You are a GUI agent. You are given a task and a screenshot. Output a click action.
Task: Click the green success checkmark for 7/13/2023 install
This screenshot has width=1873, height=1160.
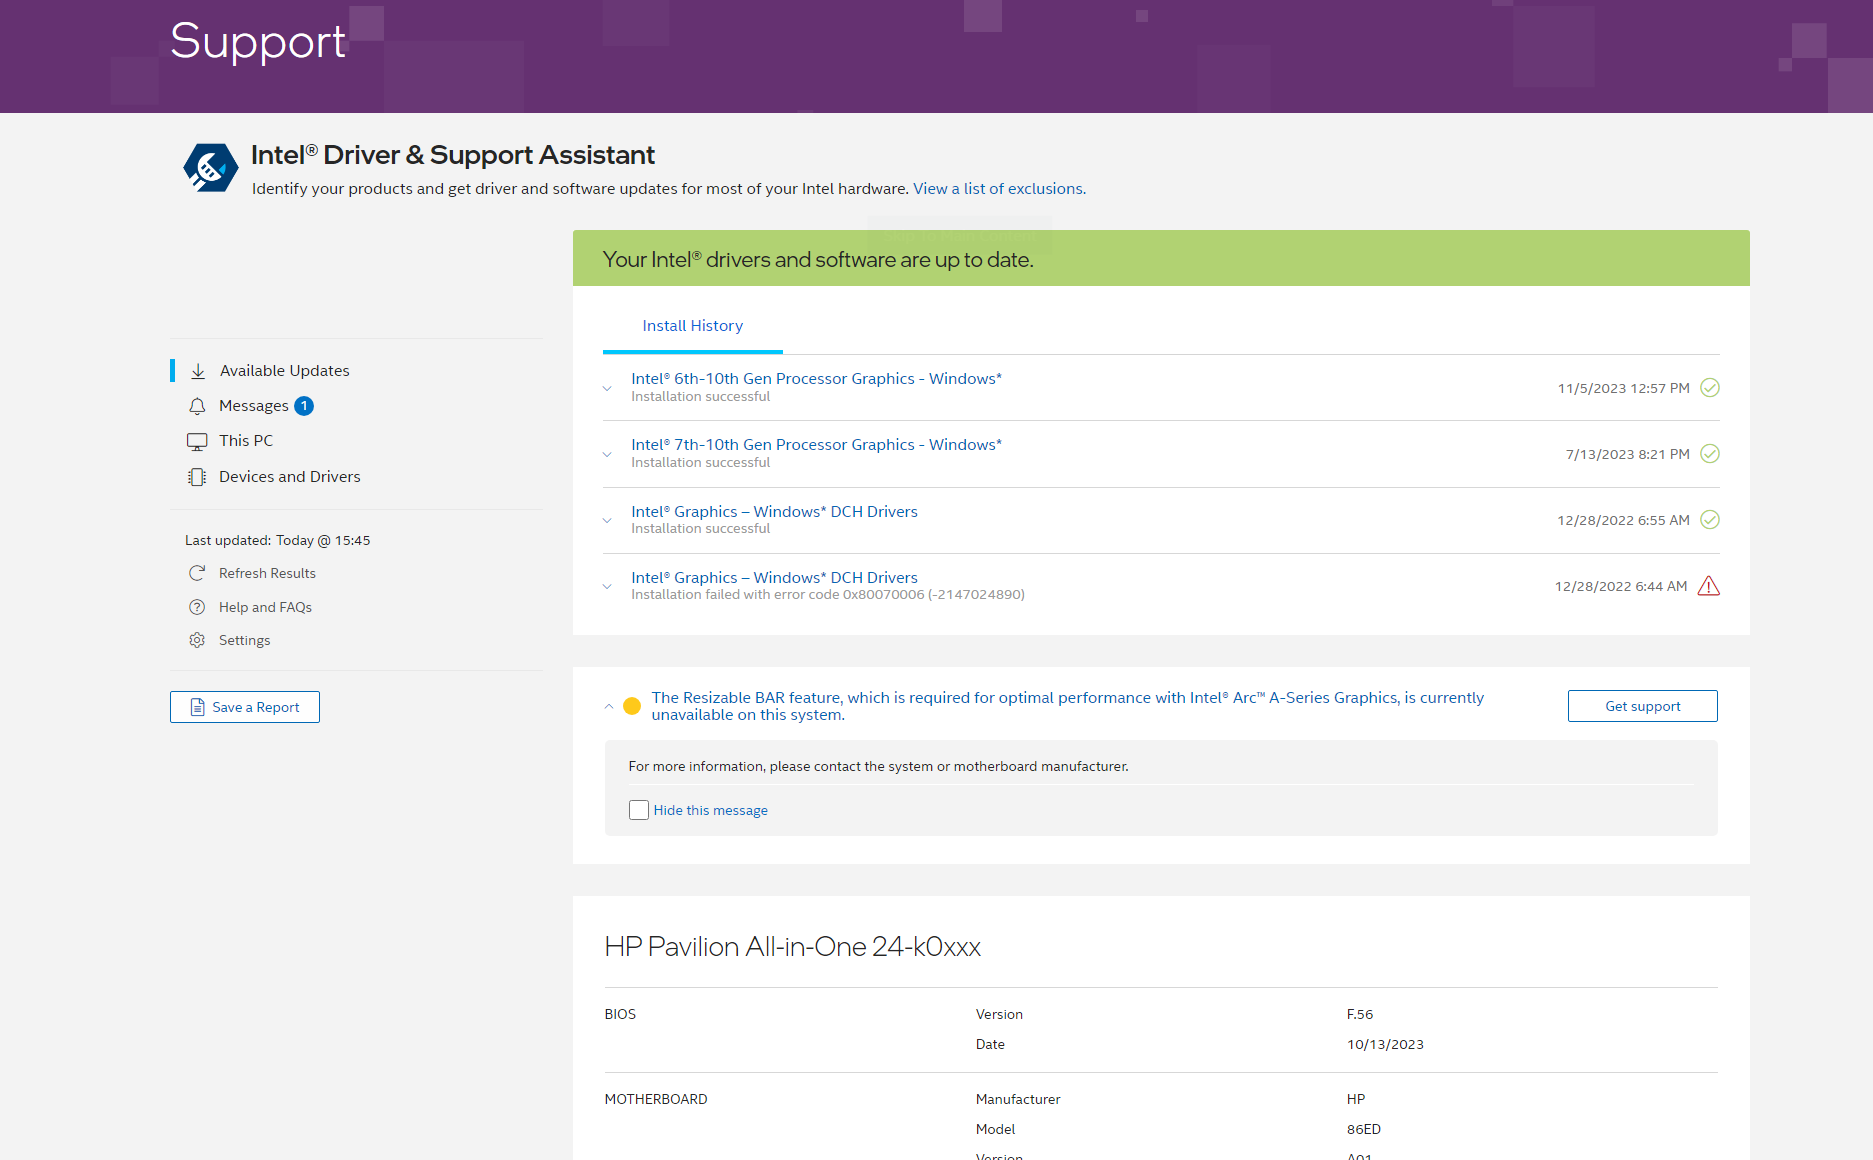pyautogui.click(x=1710, y=454)
